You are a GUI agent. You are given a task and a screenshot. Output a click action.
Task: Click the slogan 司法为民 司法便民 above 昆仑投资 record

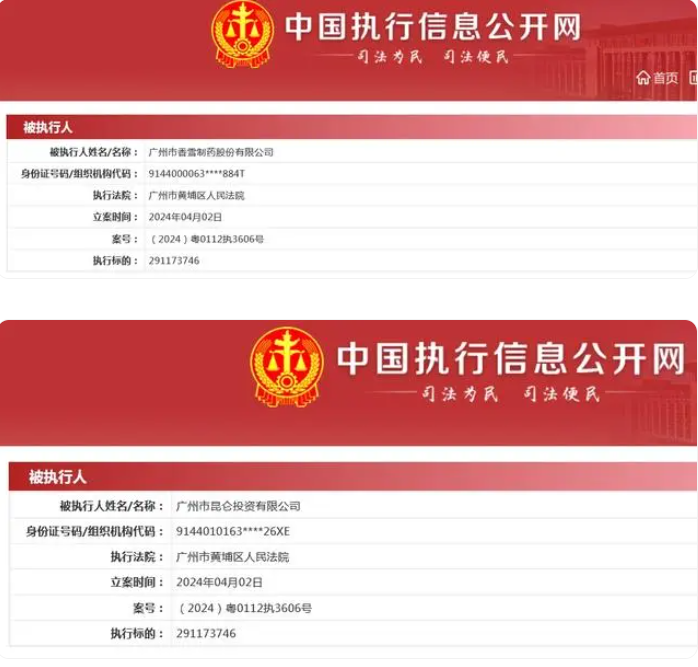511,394
